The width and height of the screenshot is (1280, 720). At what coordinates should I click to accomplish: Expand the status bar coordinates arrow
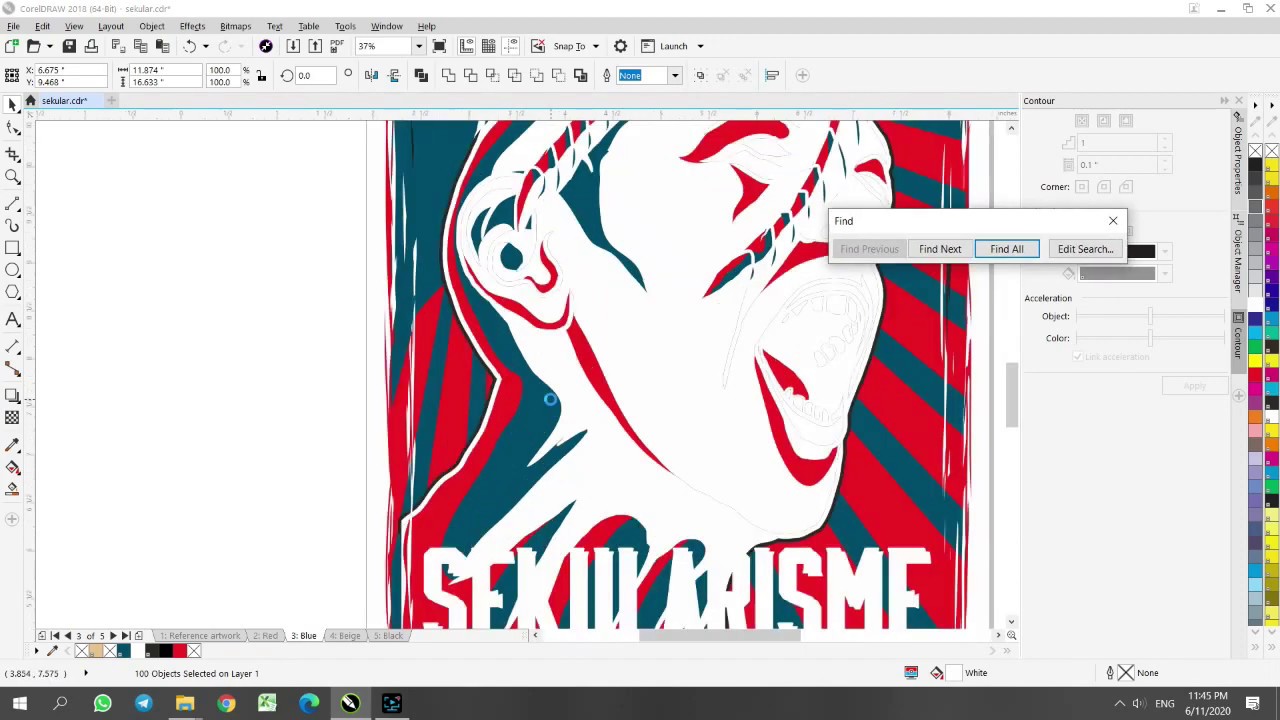(x=85, y=673)
